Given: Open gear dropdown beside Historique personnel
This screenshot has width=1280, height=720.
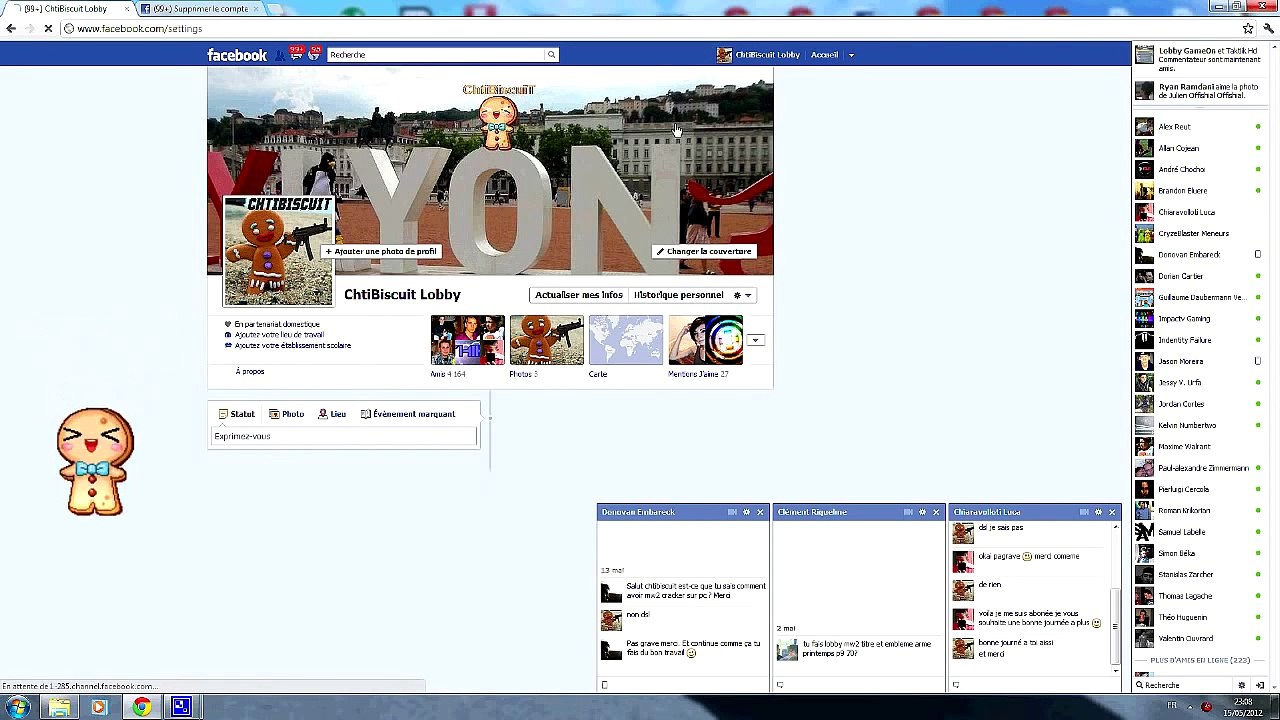Looking at the screenshot, I should click(x=742, y=295).
